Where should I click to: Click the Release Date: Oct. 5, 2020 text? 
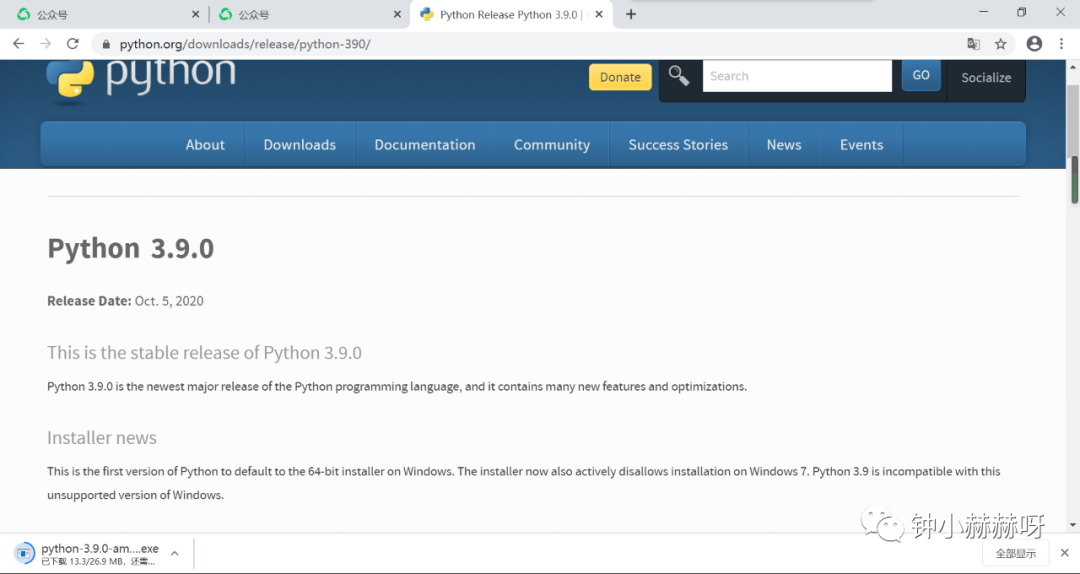tap(125, 300)
